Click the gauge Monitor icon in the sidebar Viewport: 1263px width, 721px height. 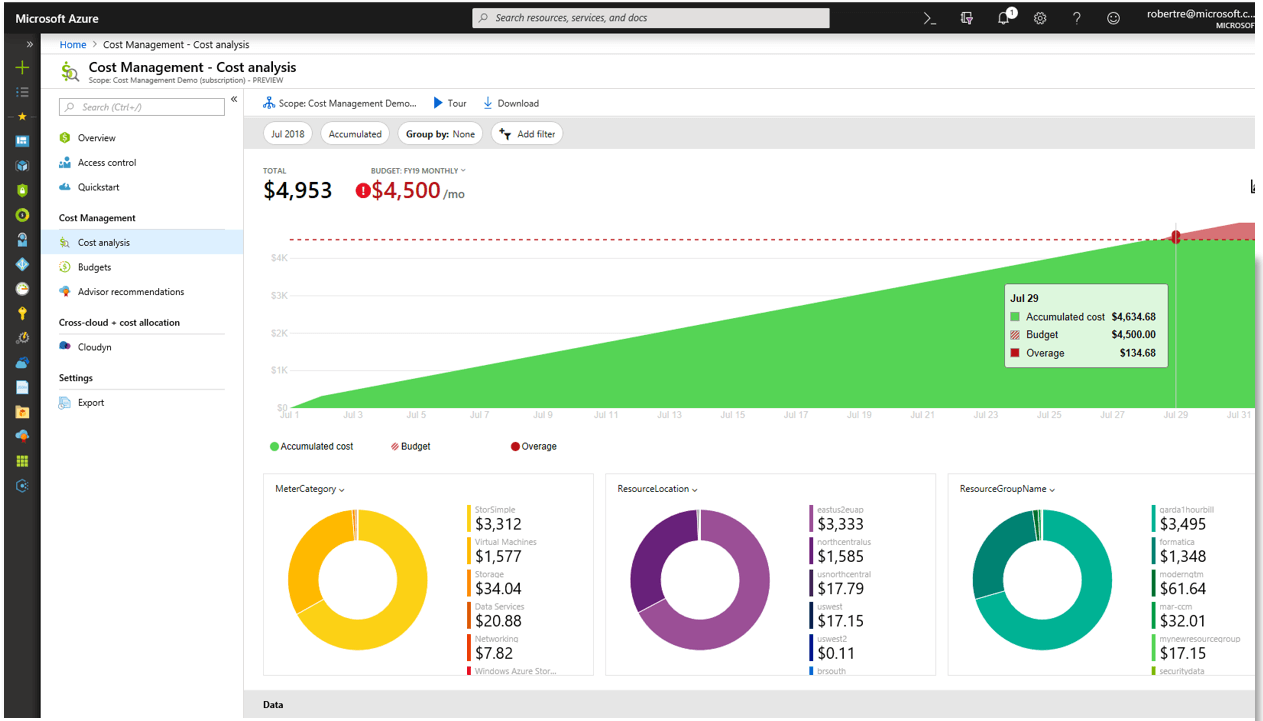point(22,289)
